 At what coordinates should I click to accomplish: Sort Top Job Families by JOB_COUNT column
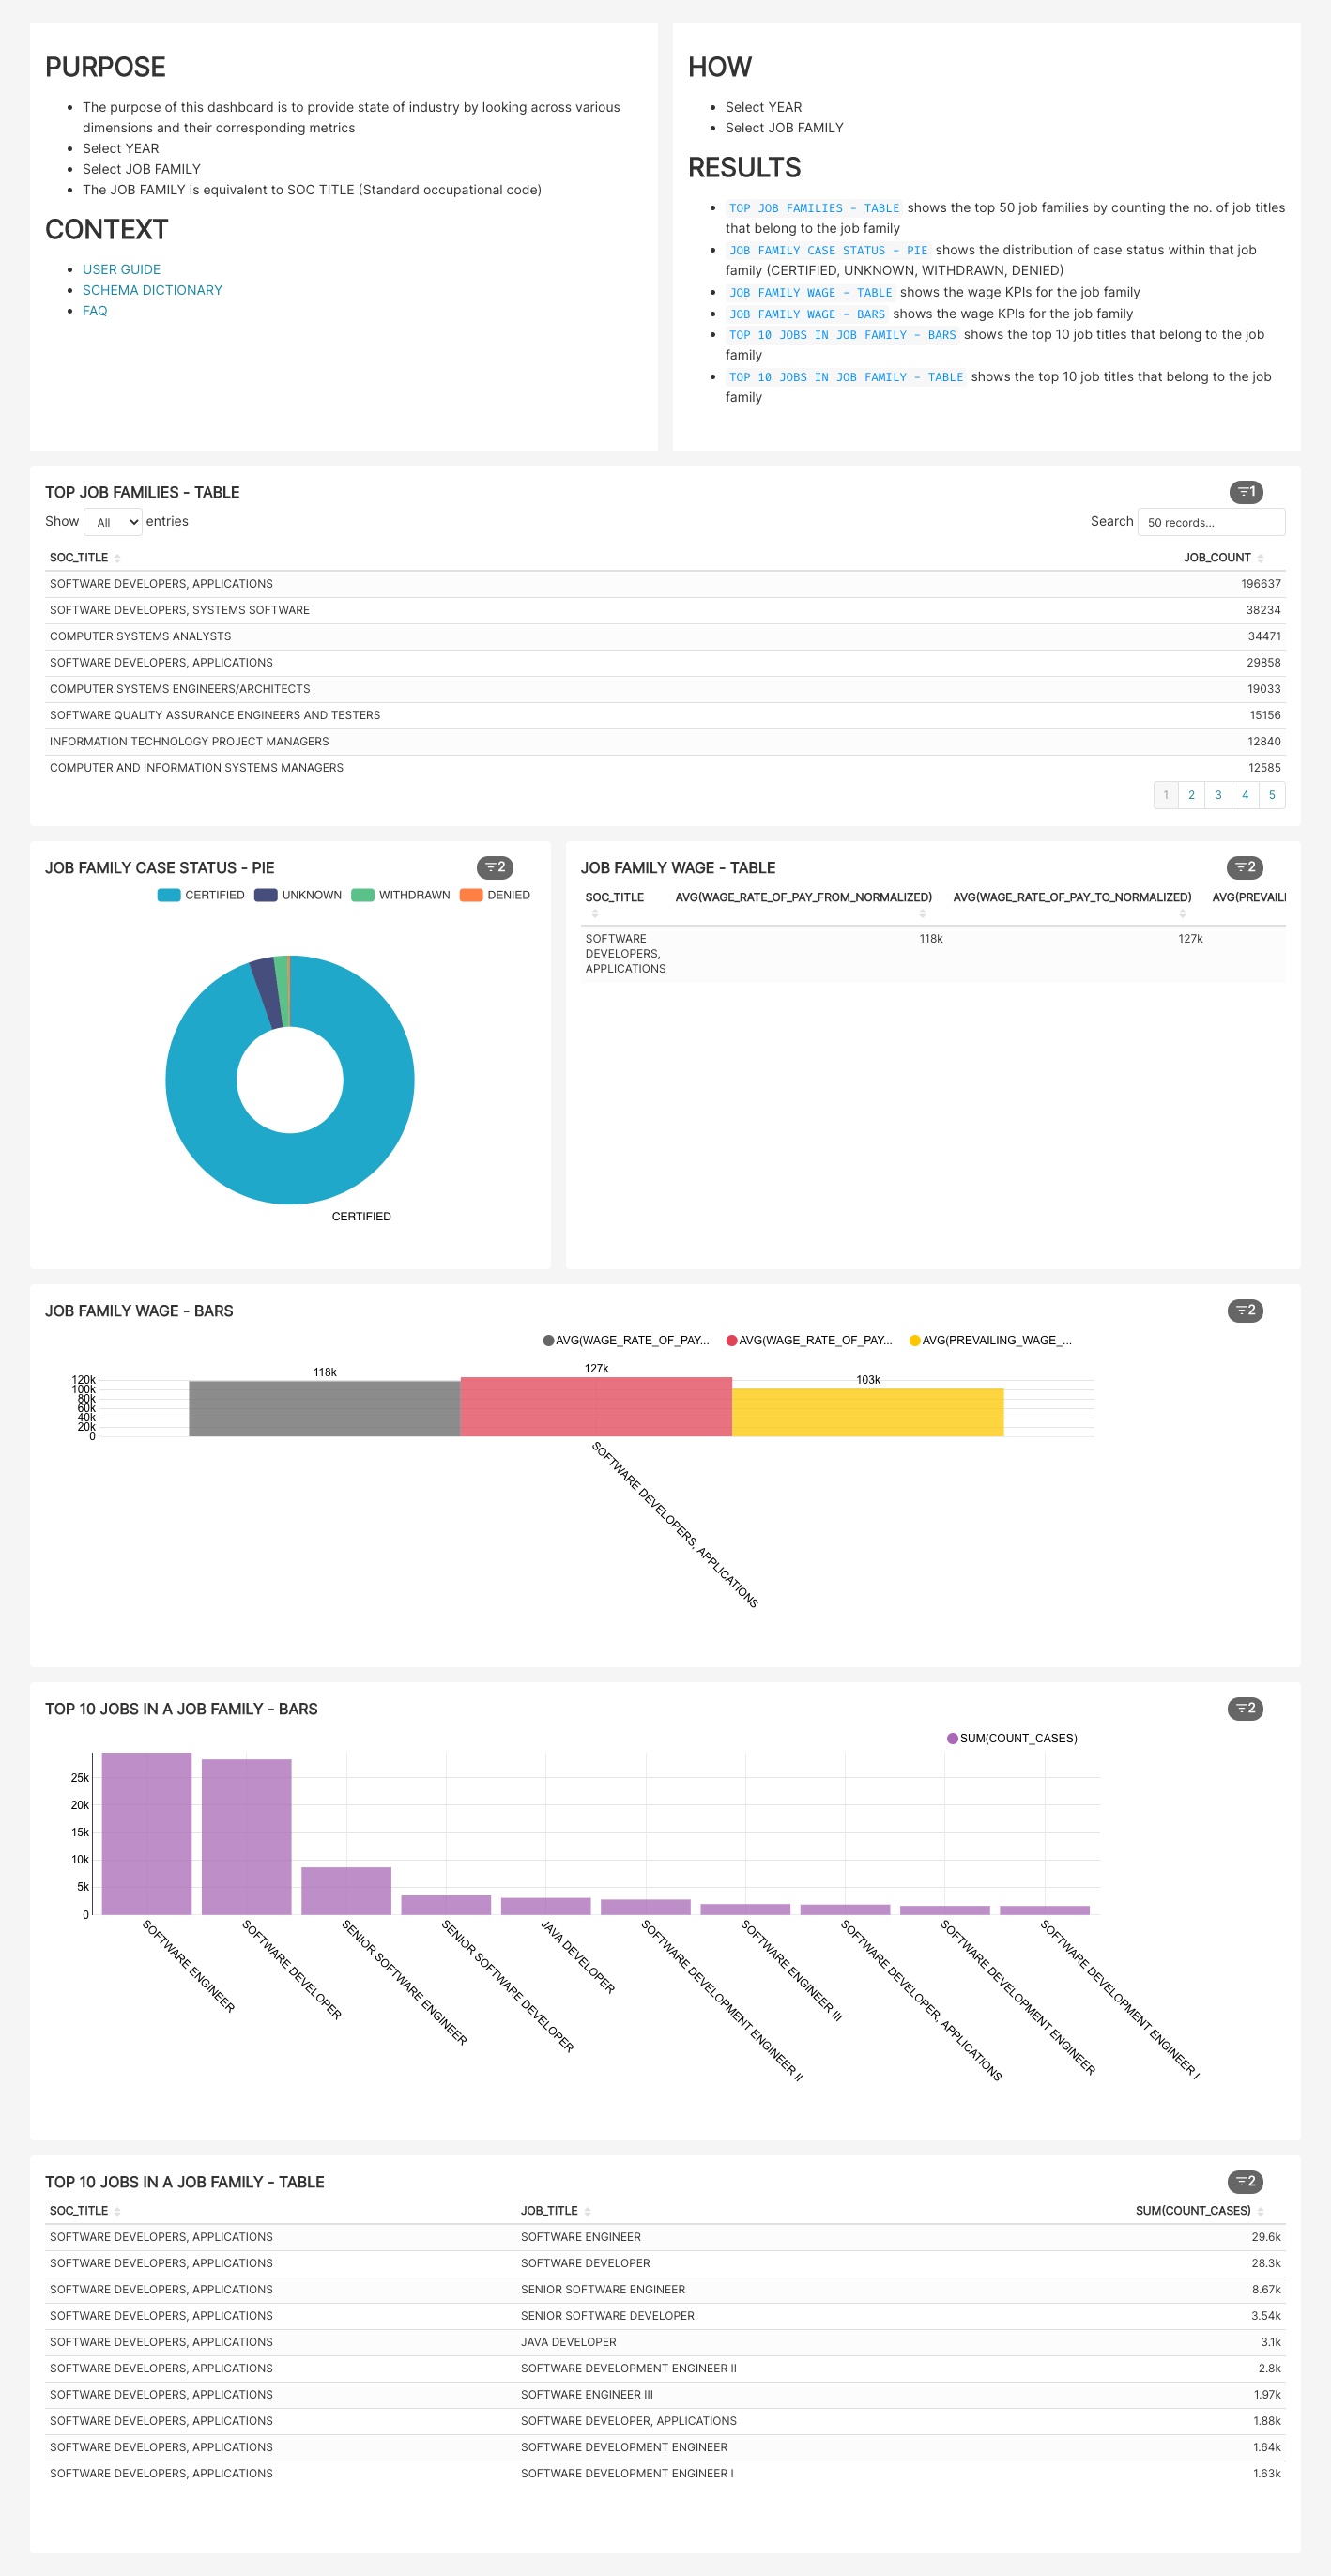tap(1223, 558)
